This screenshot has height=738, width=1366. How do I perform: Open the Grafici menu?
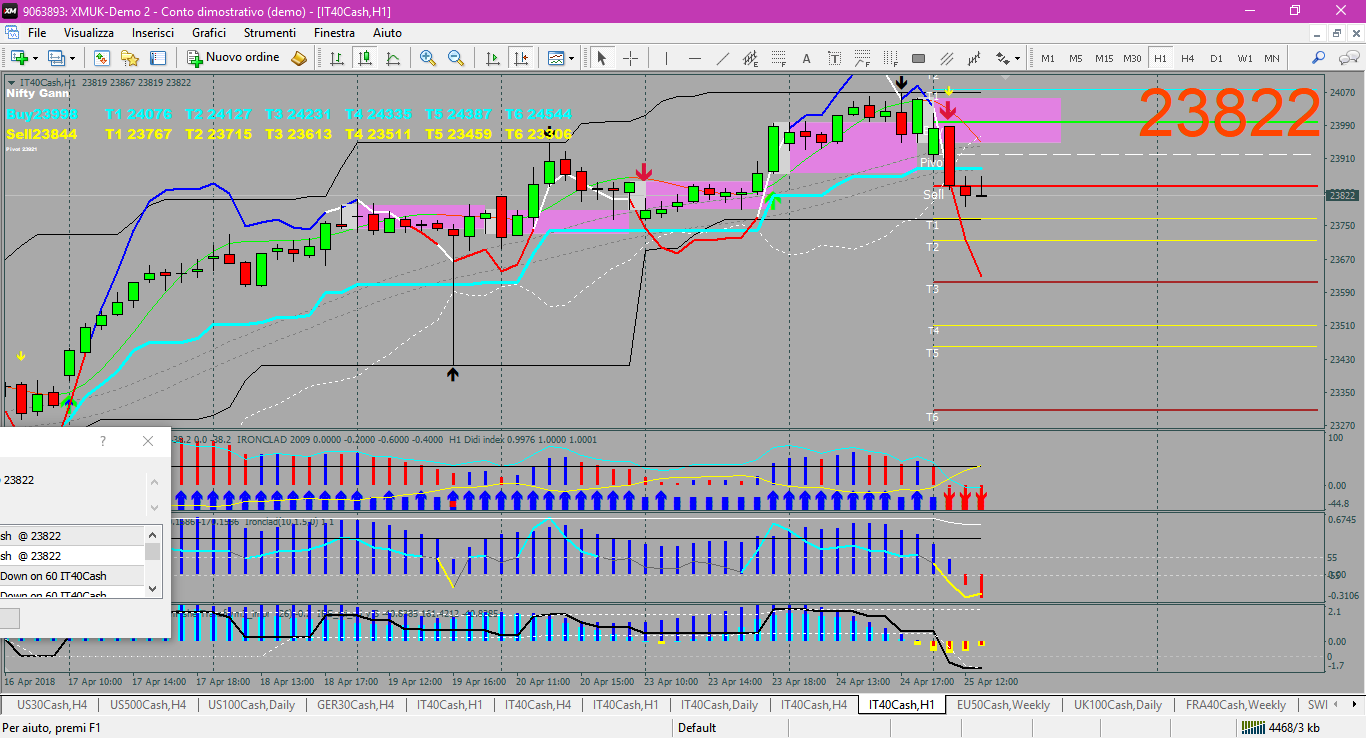pos(209,33)
